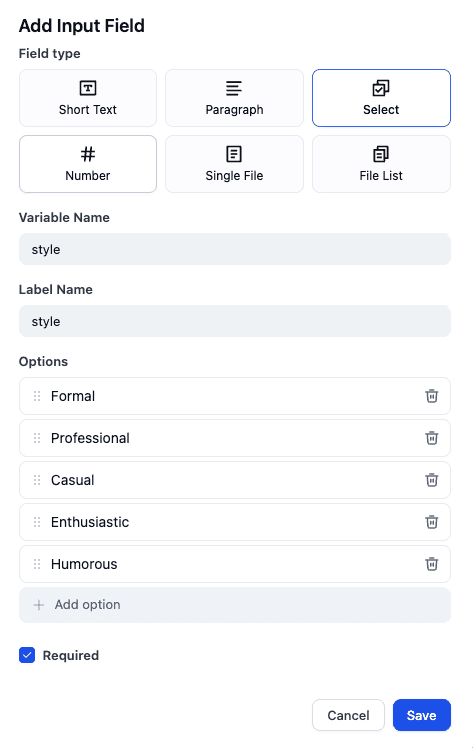The image size is (473, 748).
Task: Delete the Enthusiastic option via its trash icon
Action: coord(432,522)
